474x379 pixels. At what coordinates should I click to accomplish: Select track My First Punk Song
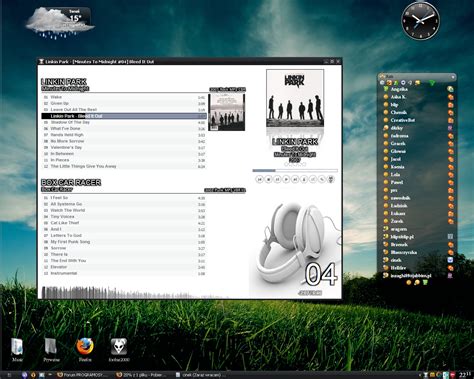point(124,242)
